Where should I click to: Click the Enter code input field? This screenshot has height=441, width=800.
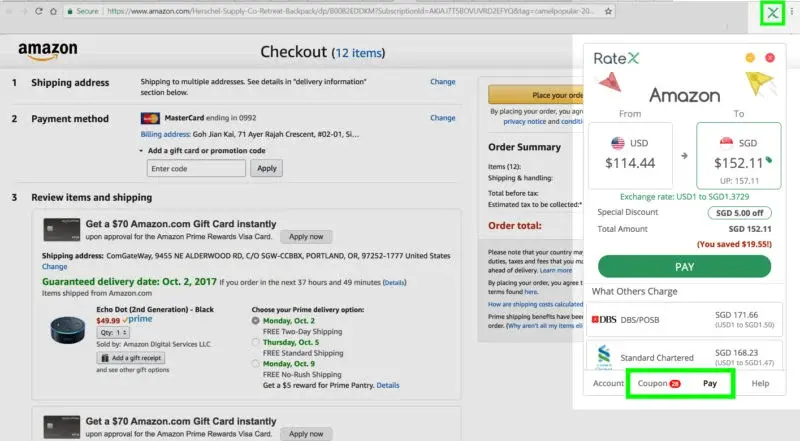pyautogui.click(x=196, y=168)
